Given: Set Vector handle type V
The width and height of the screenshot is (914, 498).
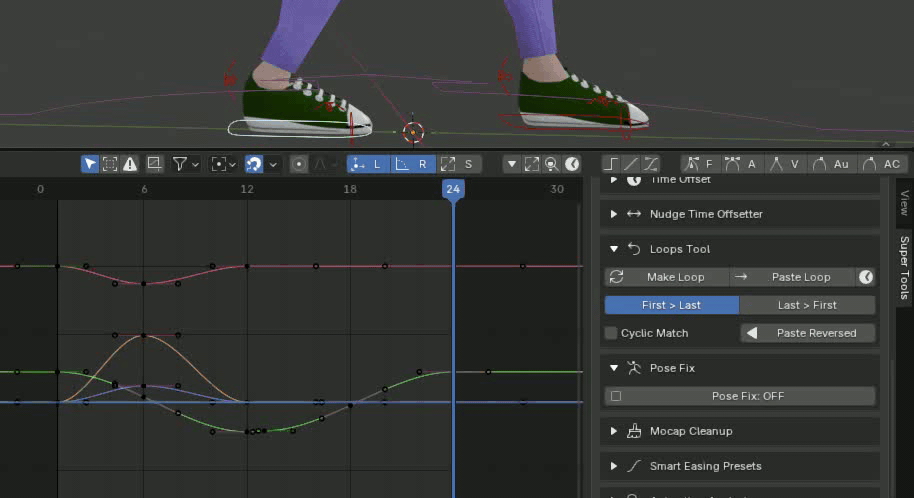Looking at the screenshot, I should coord(784,164).
